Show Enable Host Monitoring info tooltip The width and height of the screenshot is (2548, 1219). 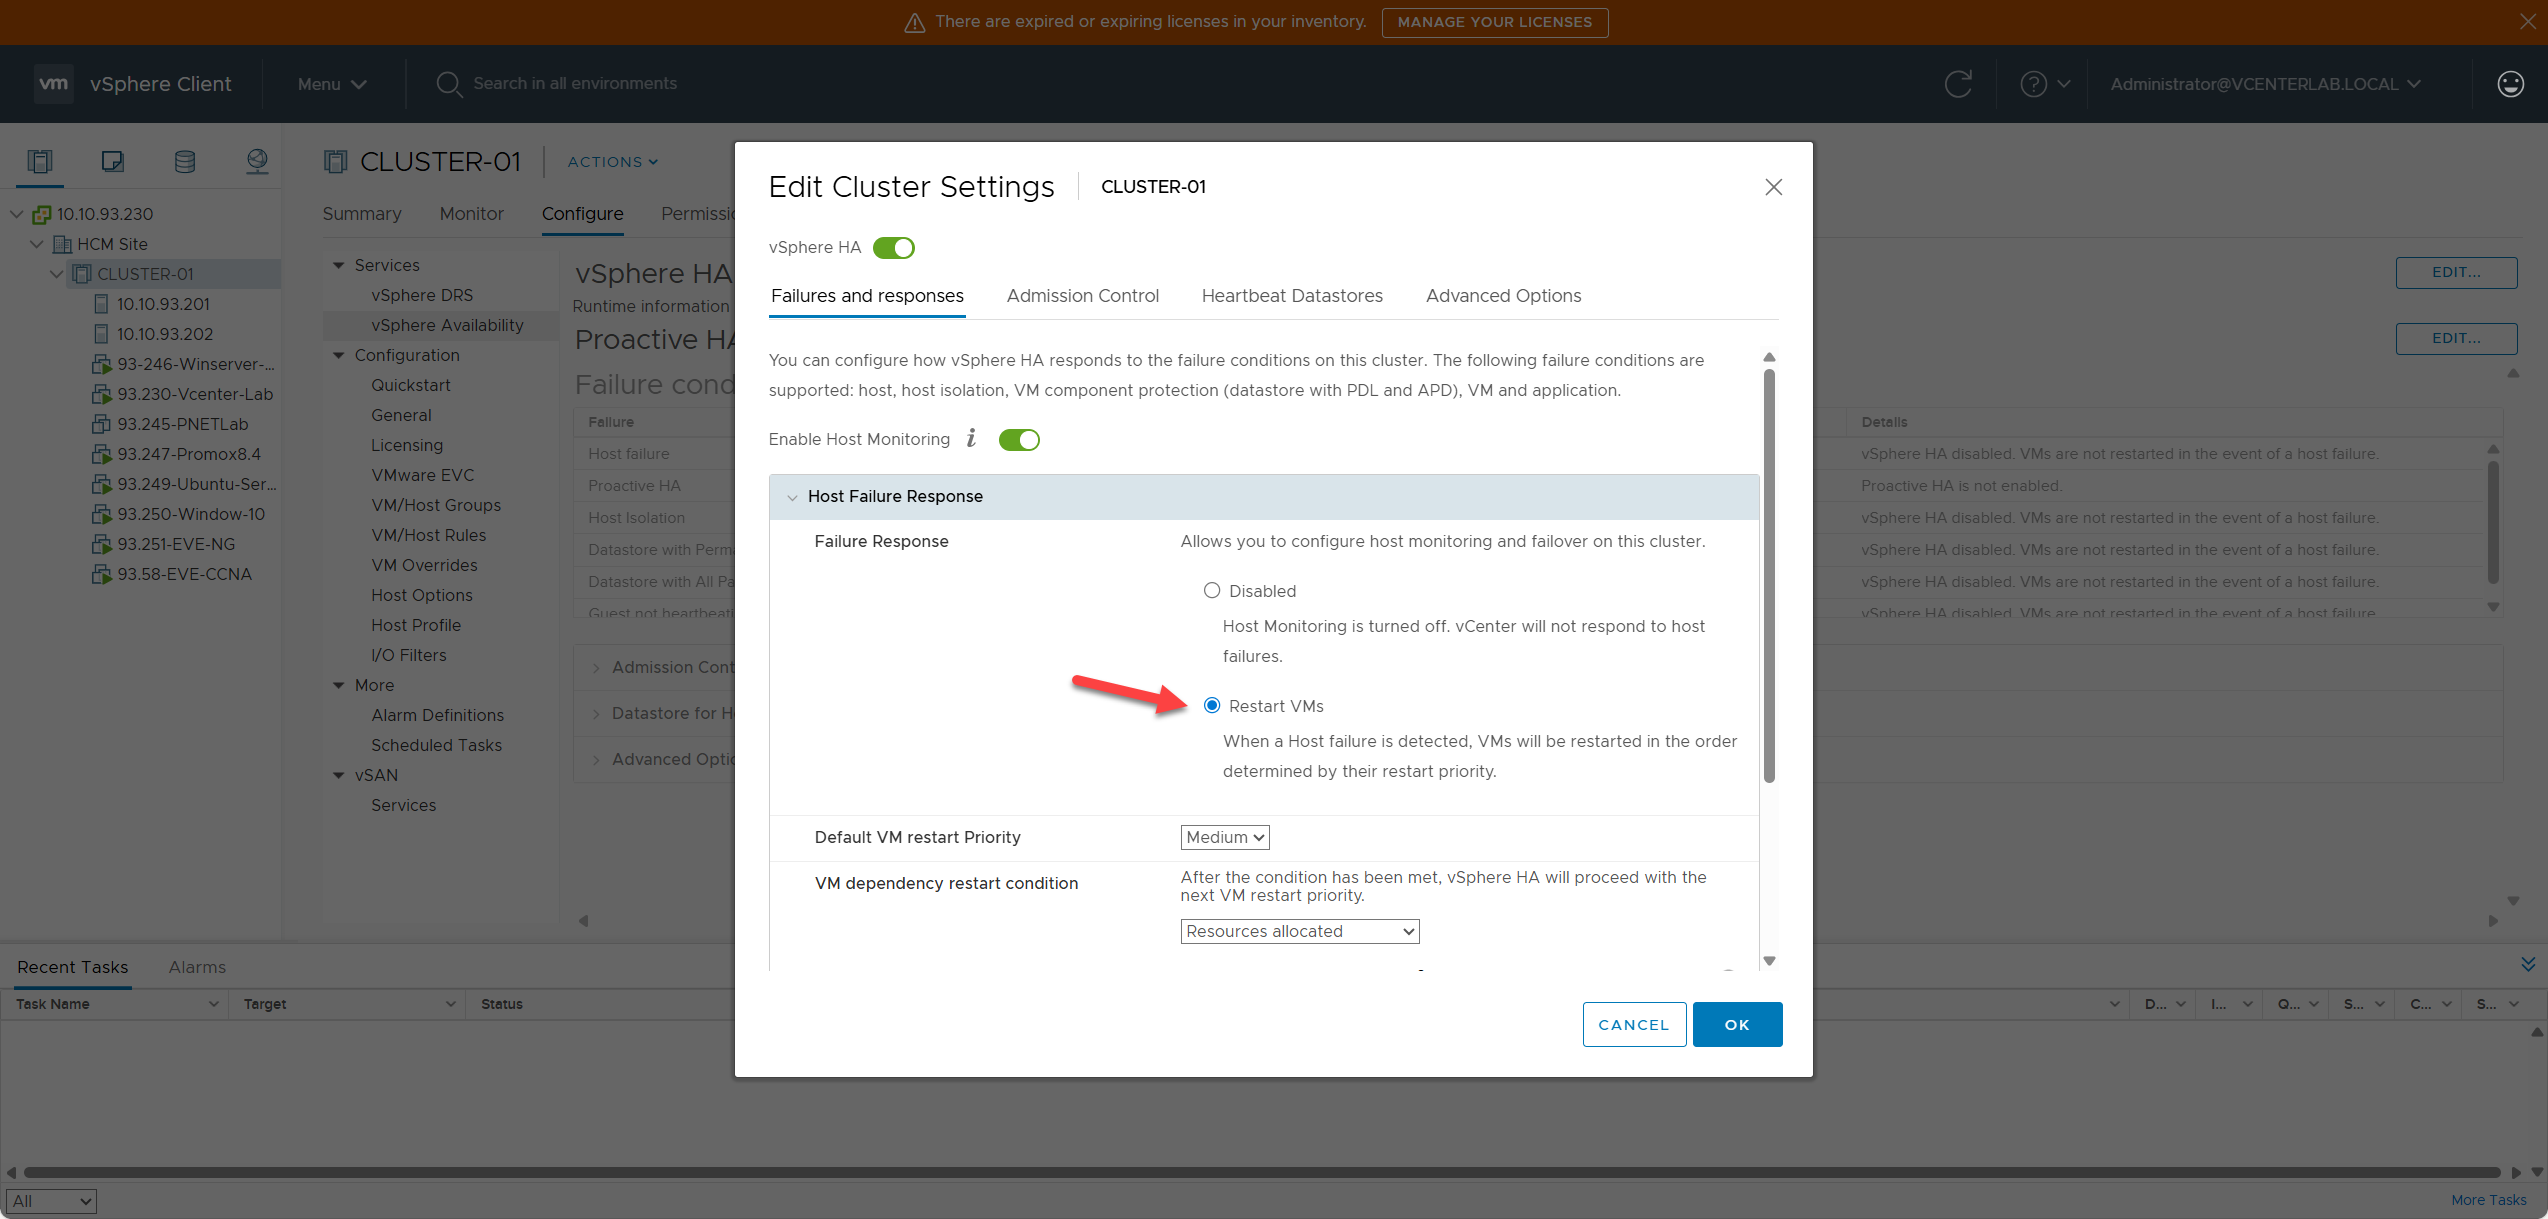[971, 439]
